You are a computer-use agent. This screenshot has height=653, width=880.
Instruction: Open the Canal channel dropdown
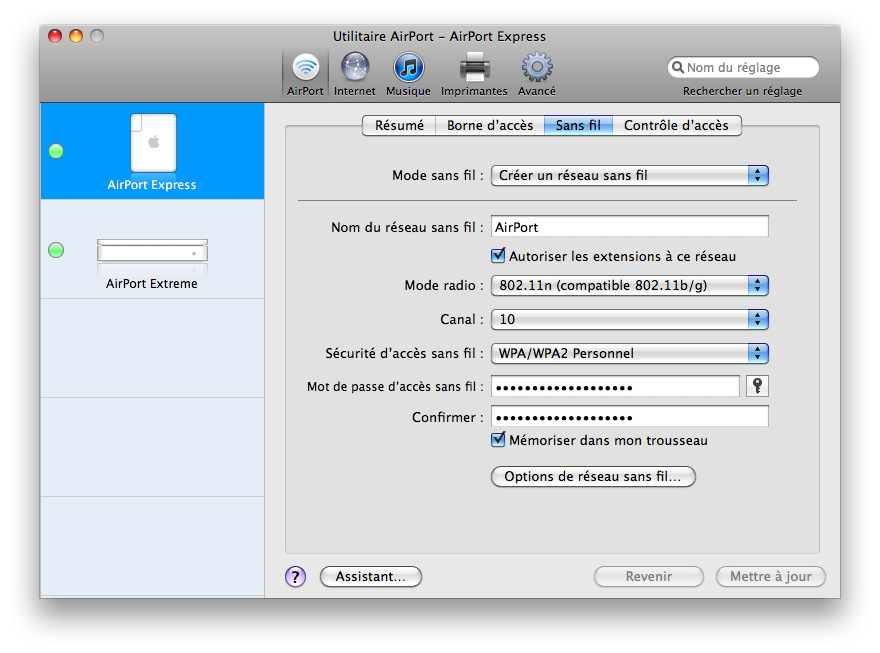click(630, 319)
